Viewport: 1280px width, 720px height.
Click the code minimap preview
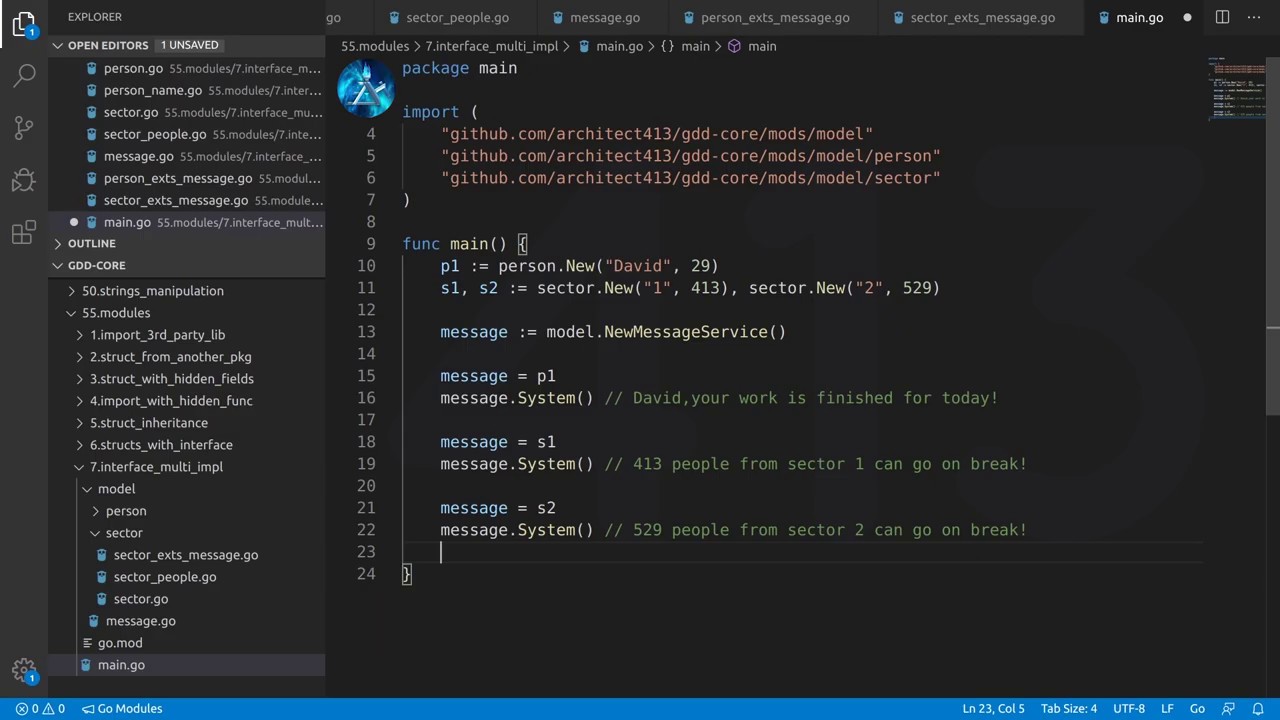point(1237,90)
